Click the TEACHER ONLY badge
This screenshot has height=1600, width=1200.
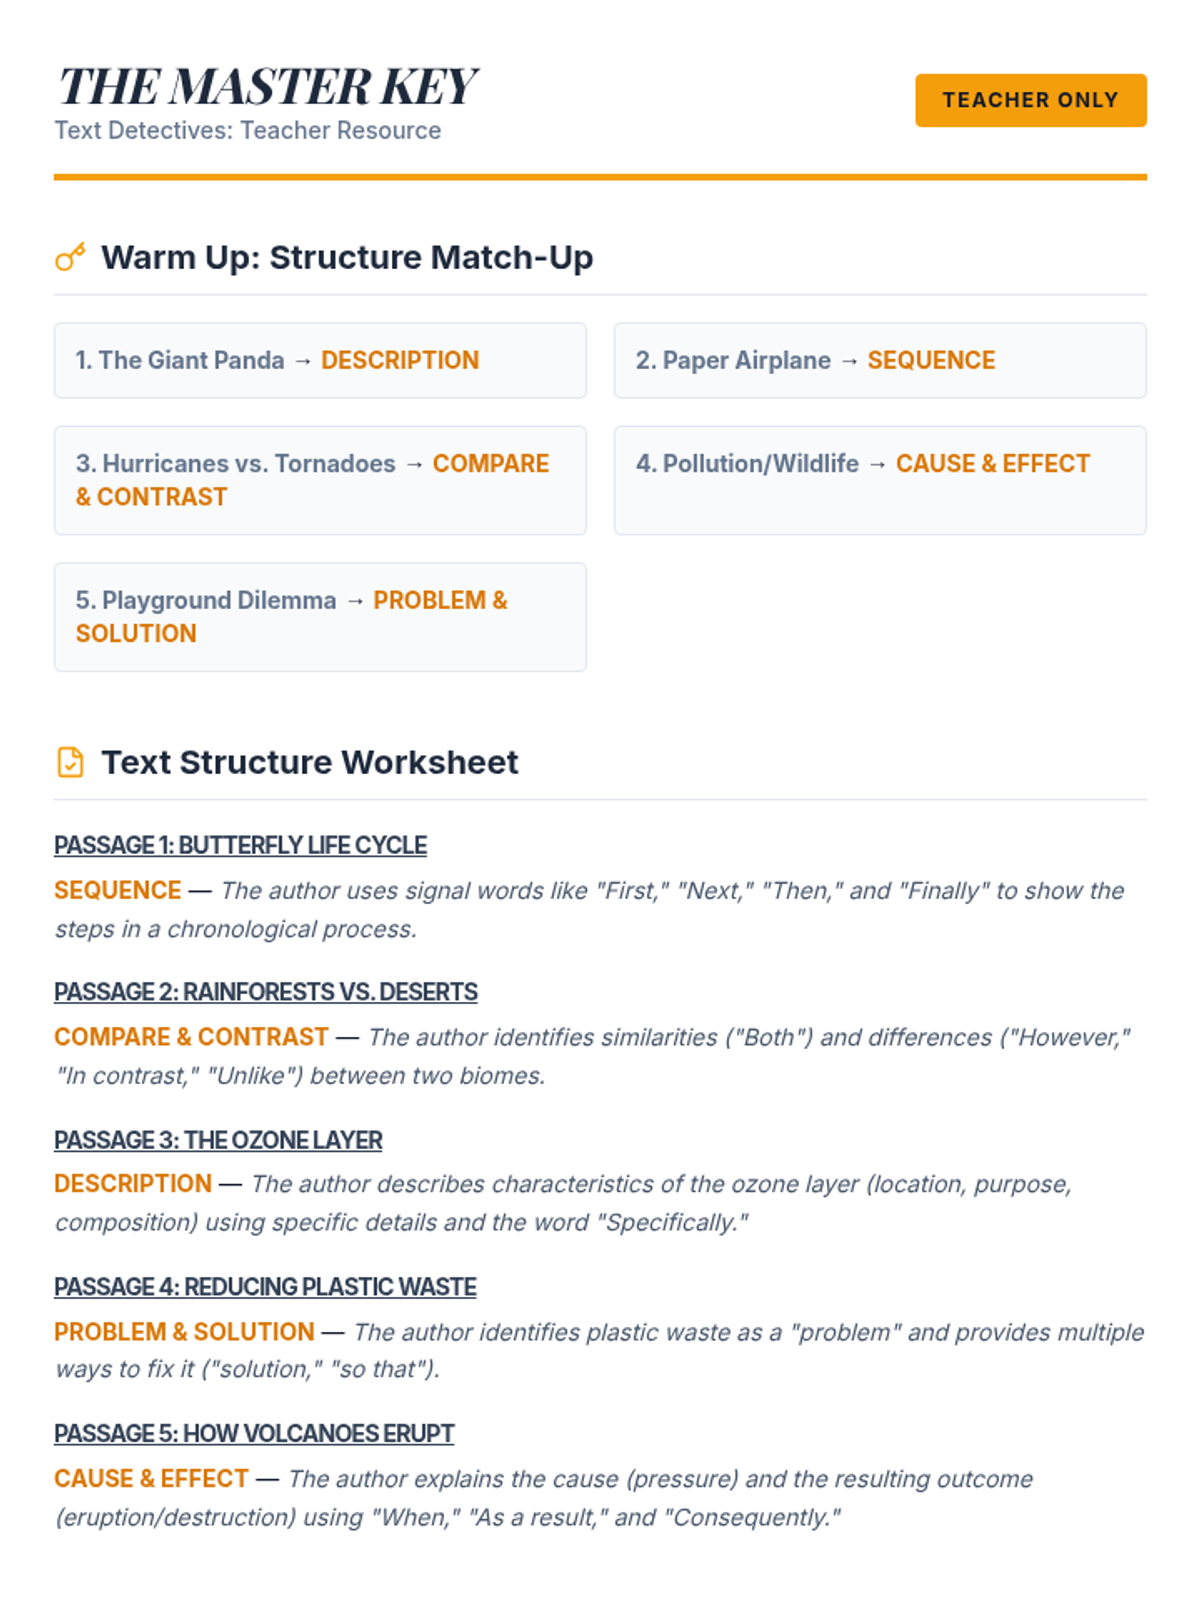click(1030, 100)
